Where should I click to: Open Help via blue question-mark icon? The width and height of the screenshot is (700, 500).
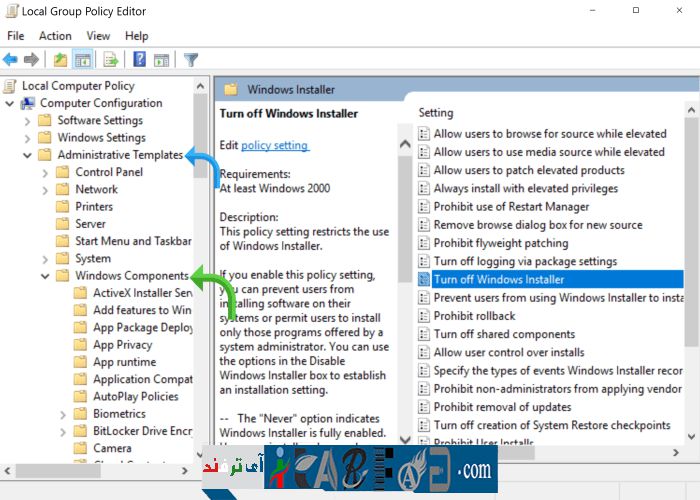pyautogui.click(x=139, y=60)
